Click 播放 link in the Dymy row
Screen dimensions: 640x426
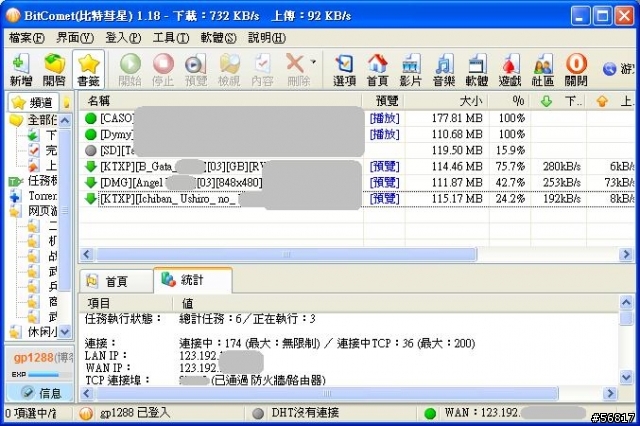point(384,134)
